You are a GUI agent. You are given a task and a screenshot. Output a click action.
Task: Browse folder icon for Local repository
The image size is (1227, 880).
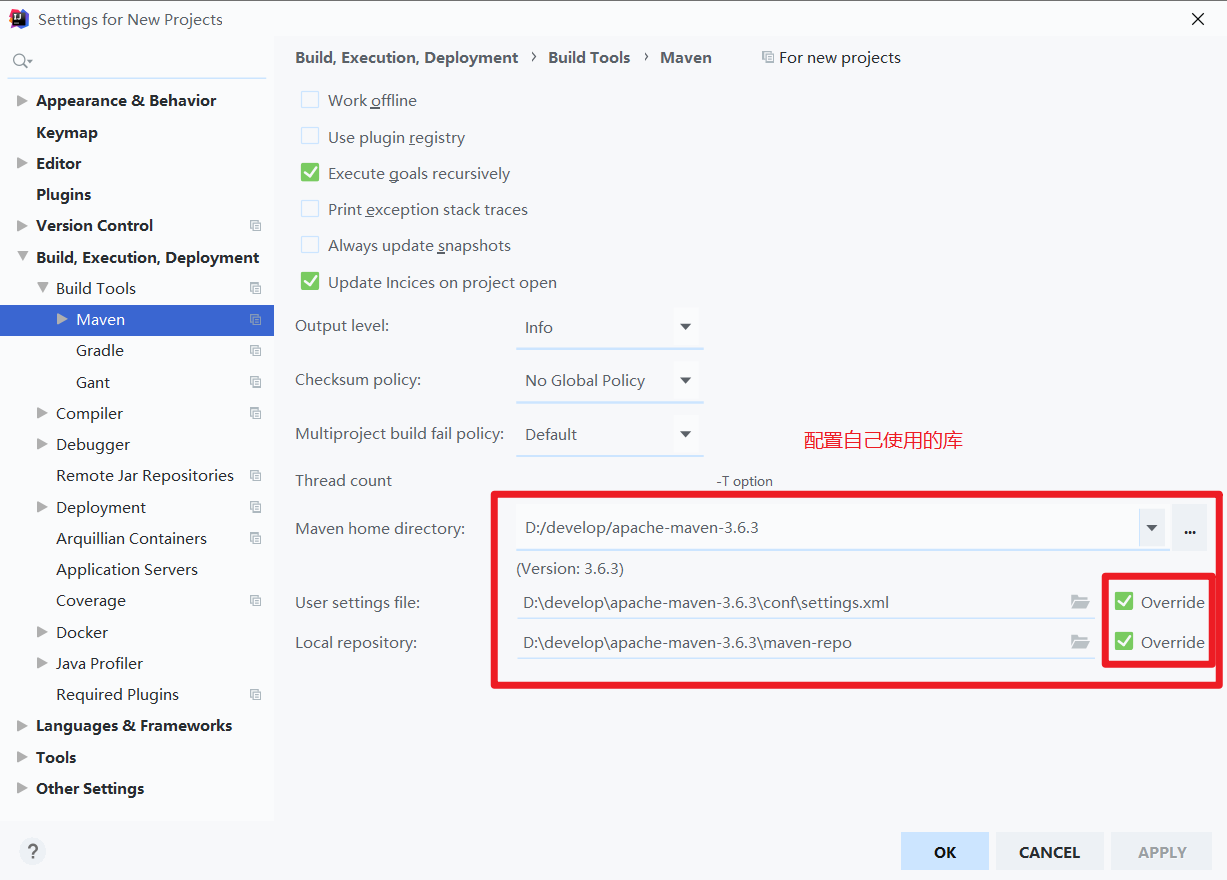[x=1080, y=642]
